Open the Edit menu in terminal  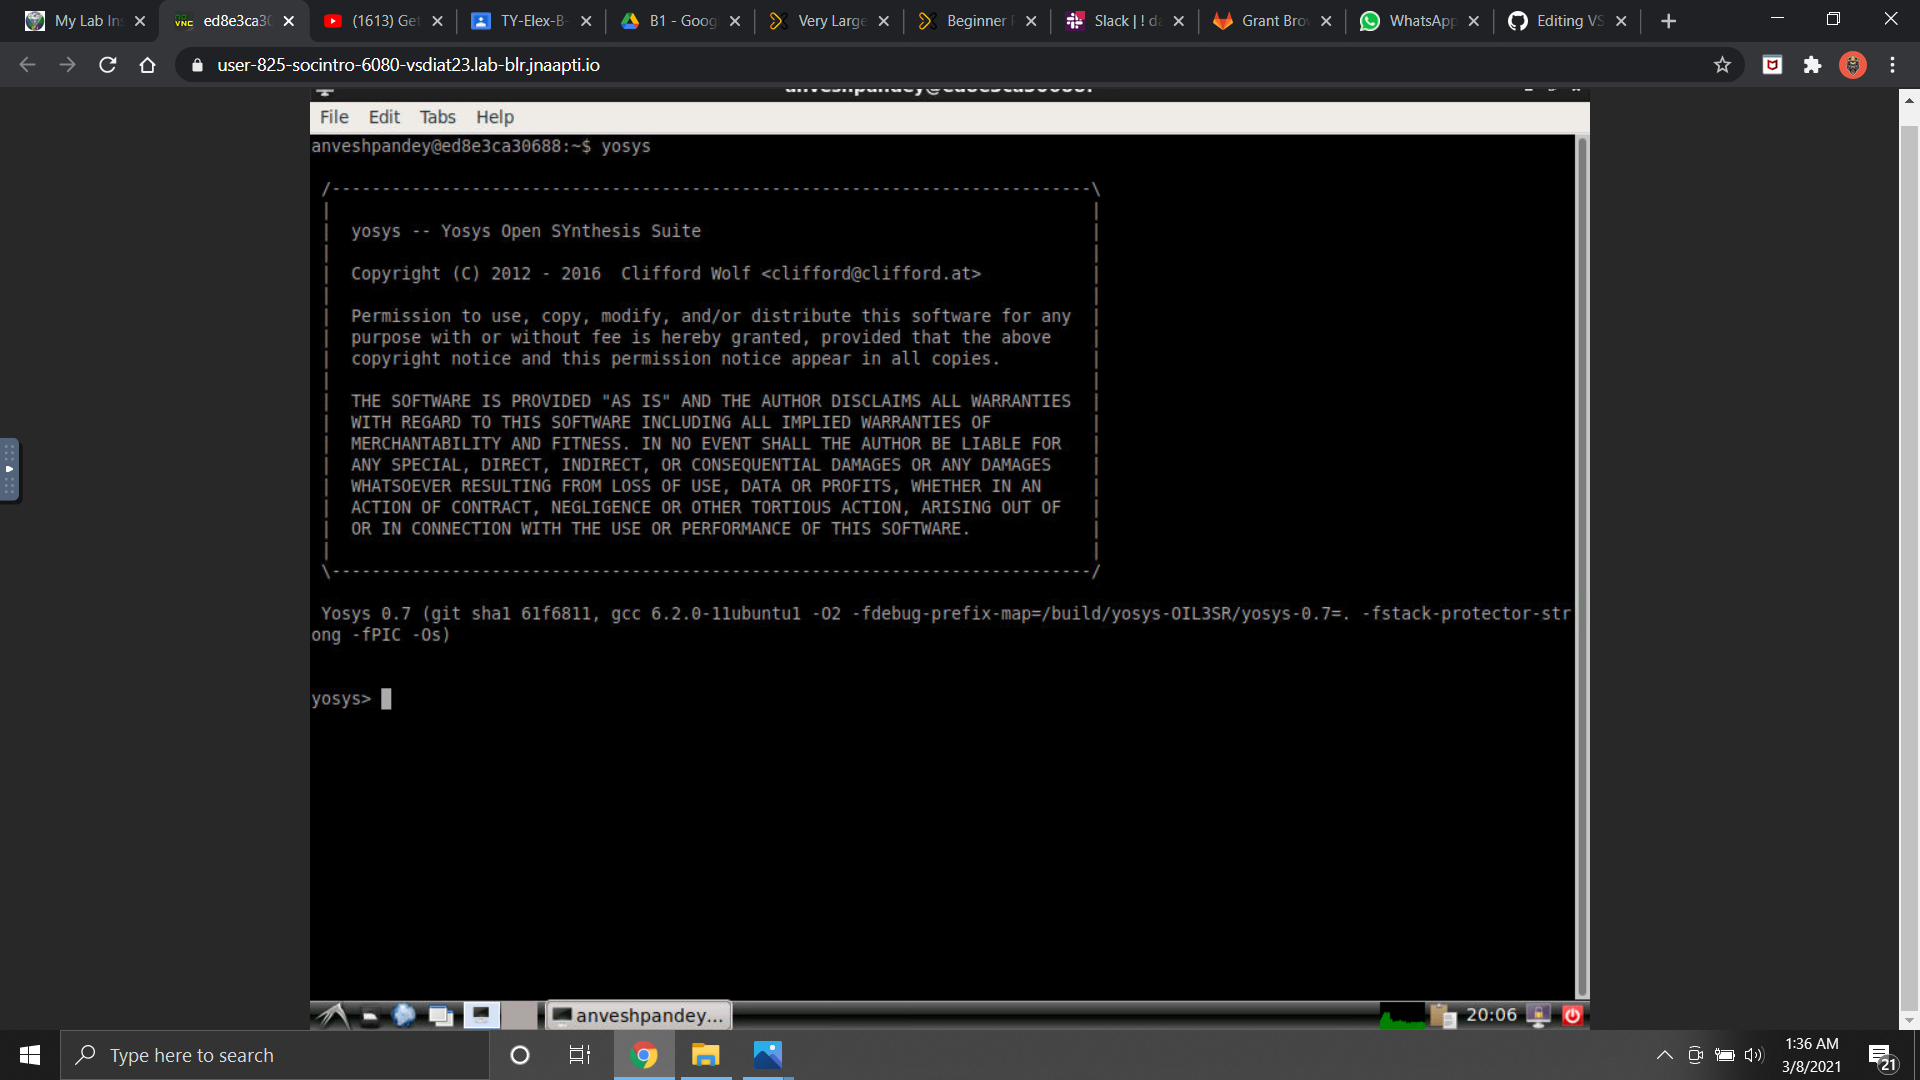[384, 117]
